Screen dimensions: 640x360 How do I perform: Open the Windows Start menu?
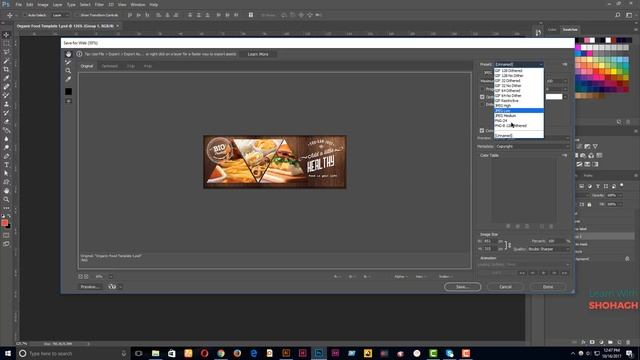point(8,353)
